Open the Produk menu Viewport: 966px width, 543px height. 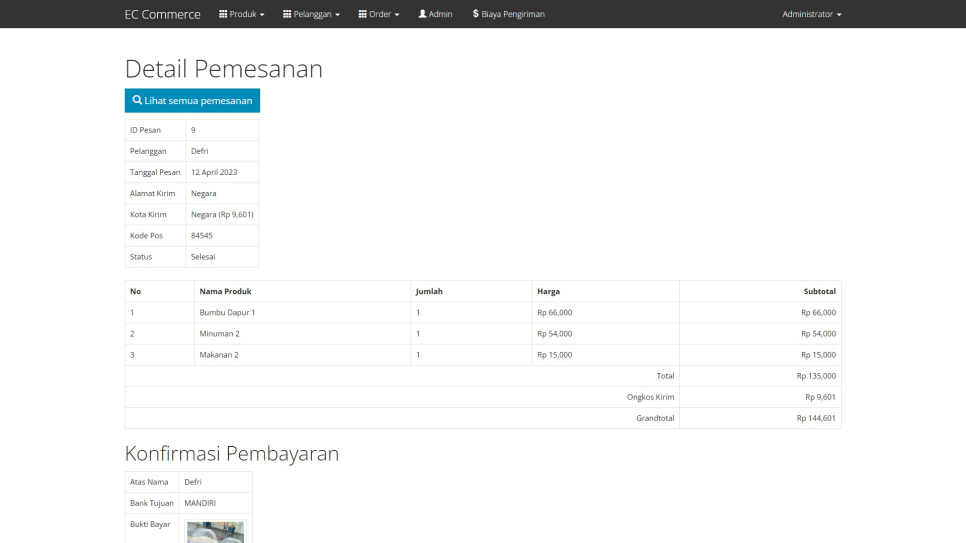[242, 14]
